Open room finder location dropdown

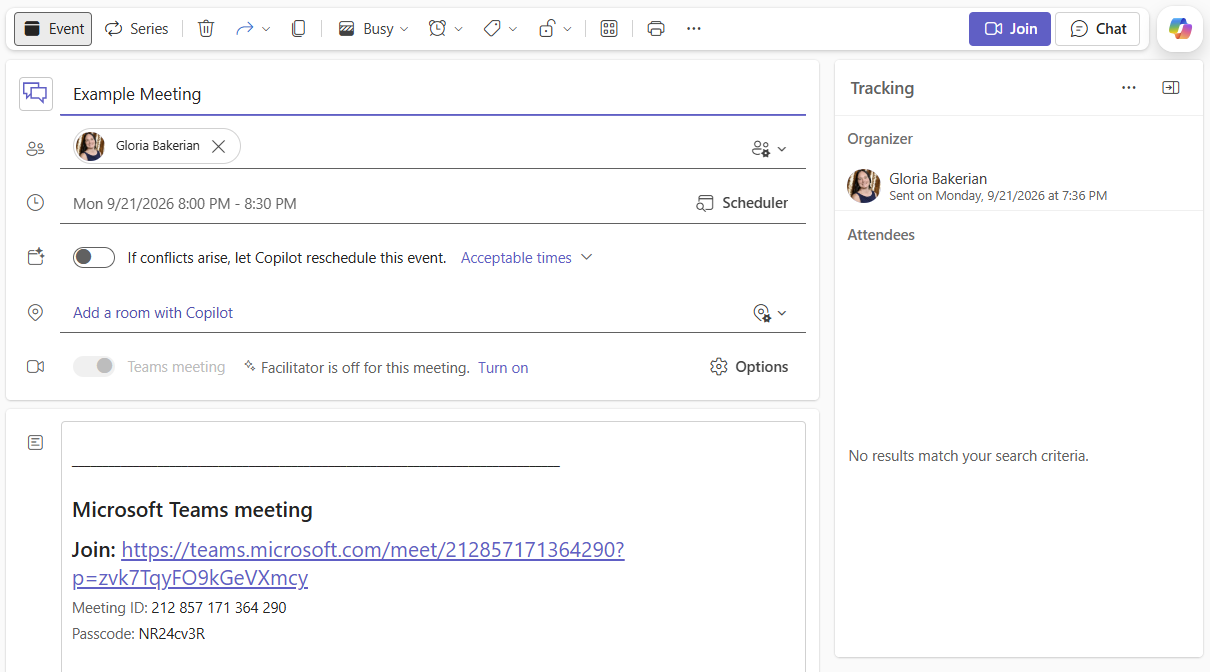click(x=769, y=313)
